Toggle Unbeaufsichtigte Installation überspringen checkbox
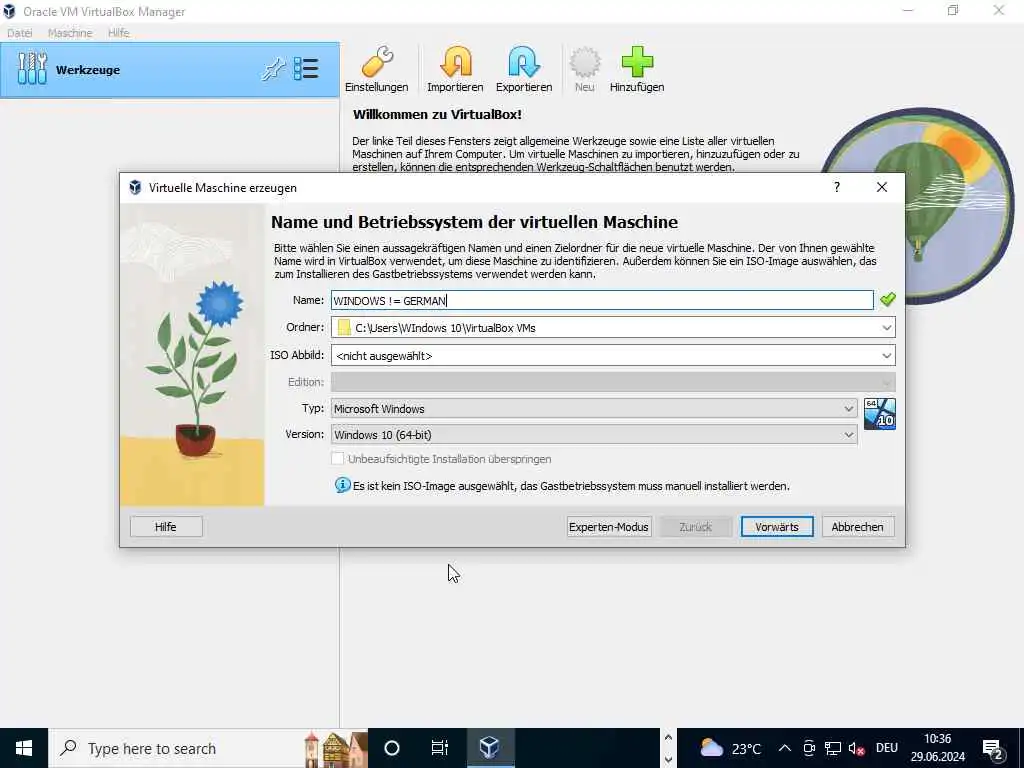 click(x=338, y=459)
